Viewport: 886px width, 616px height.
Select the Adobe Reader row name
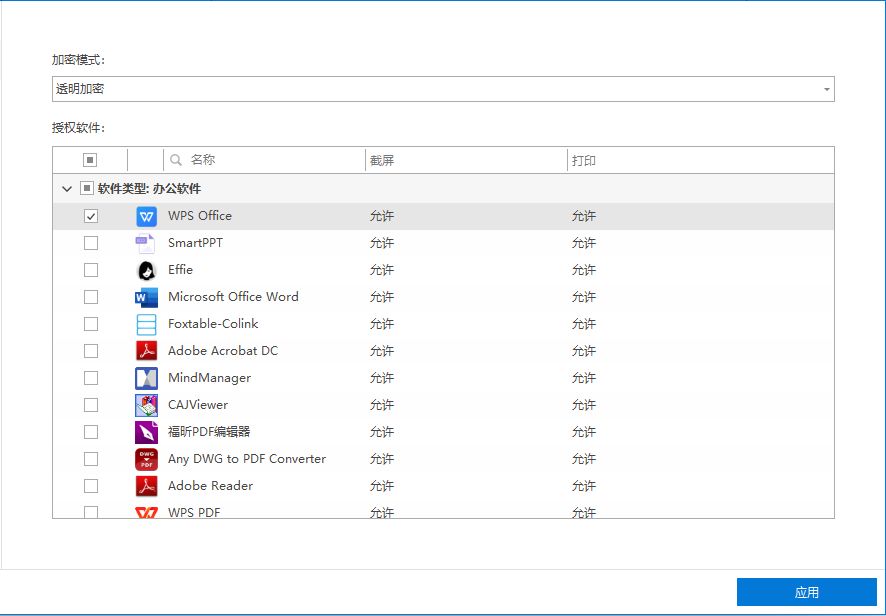[210, 485]
